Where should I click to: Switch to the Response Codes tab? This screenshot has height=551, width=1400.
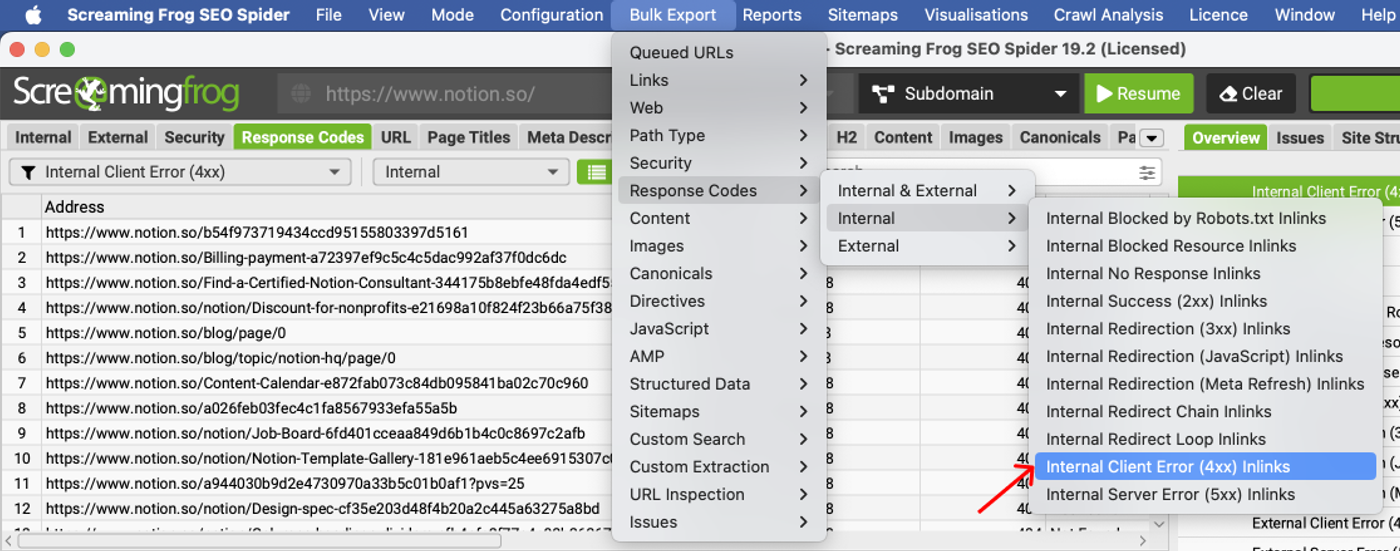pyautogui.click(x=302, y=138)
